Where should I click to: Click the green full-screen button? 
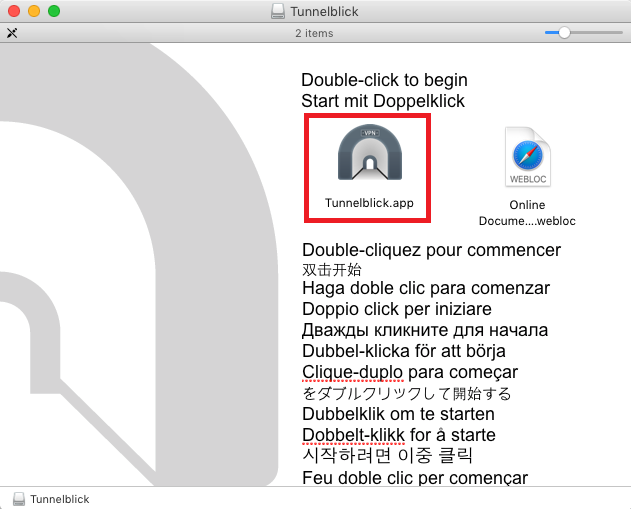pos(54,11)
